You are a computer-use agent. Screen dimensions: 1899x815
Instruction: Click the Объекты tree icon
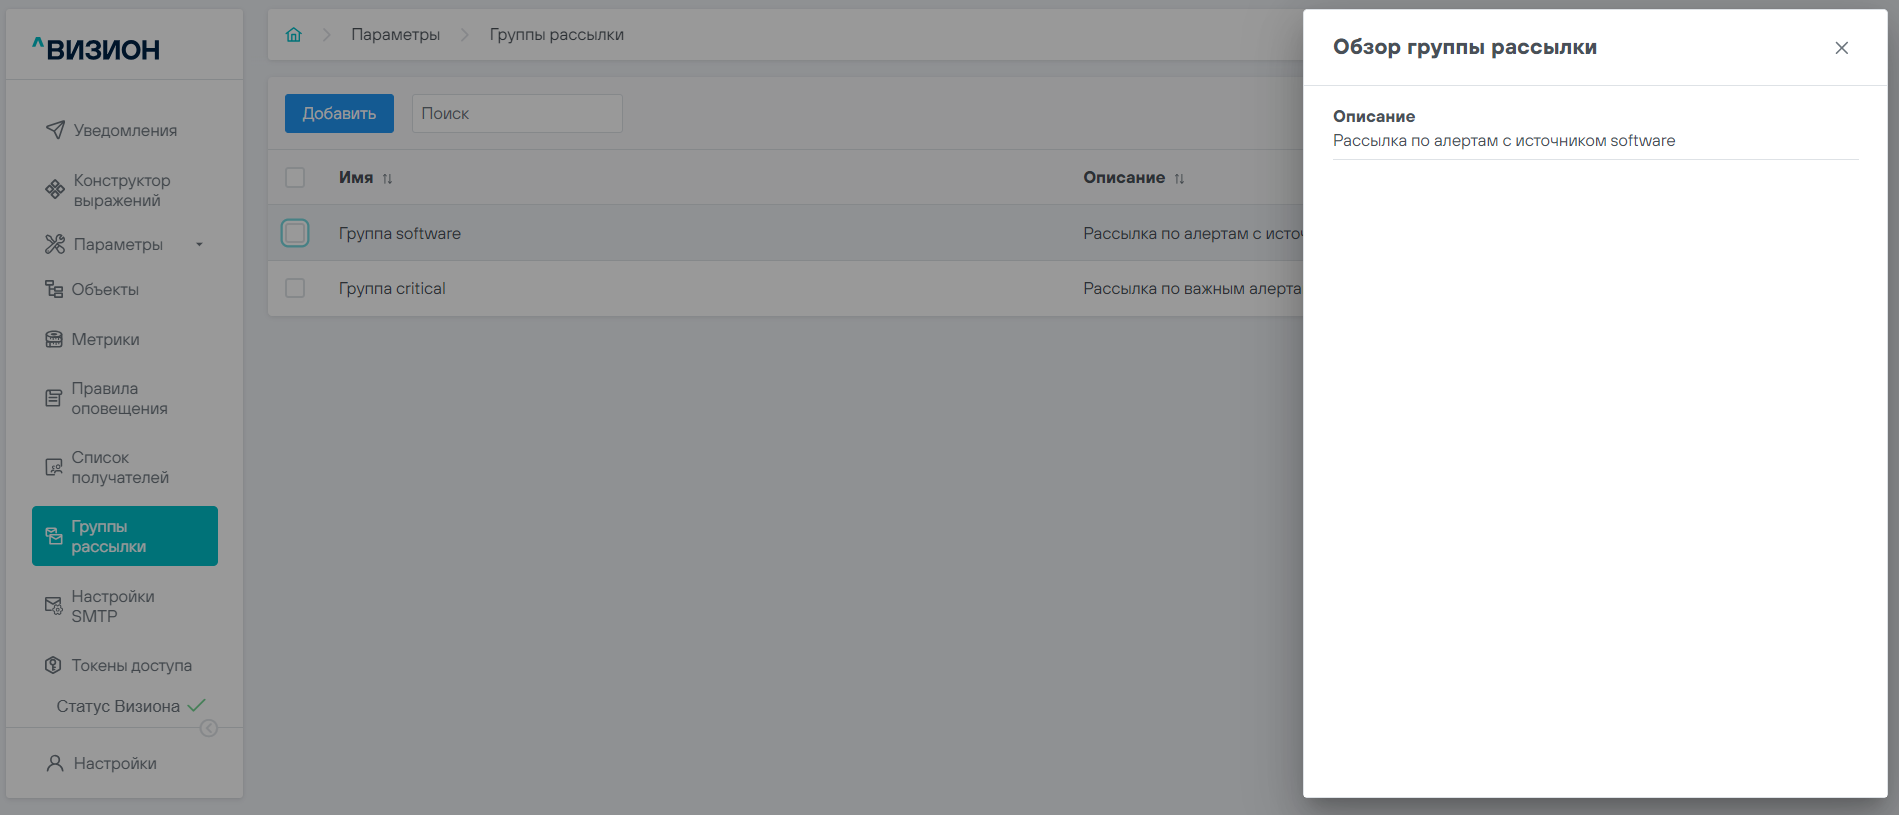point(54,289)
